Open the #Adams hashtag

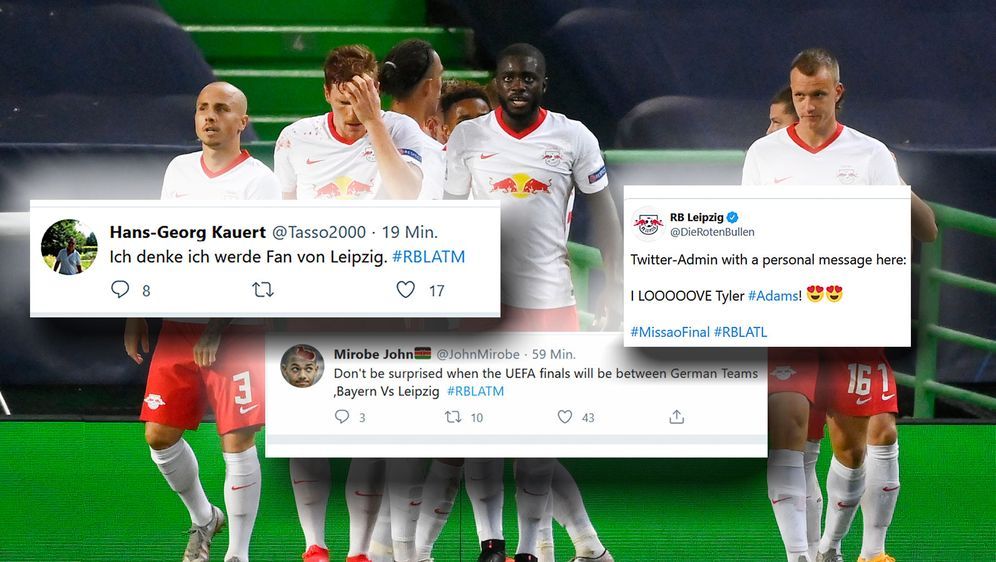point(774,295)
